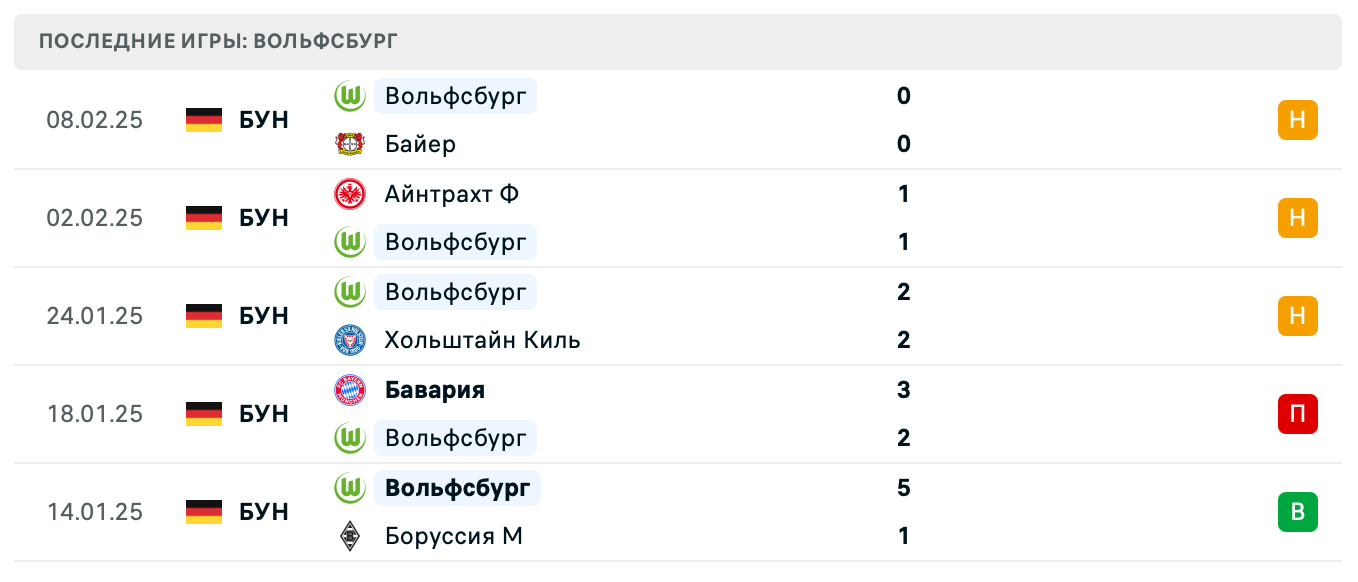Open the Вольфсбург team name link
This screenshot has height=582, width=1358.
(x=456, y=96)
